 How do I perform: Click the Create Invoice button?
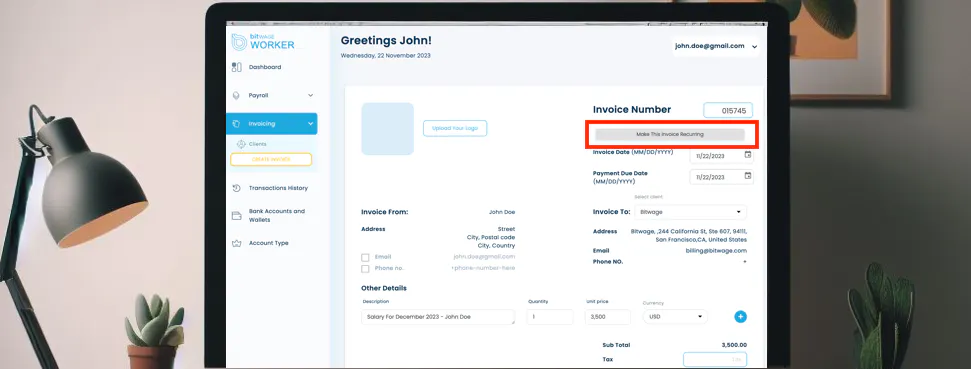(x=271, y=160)
